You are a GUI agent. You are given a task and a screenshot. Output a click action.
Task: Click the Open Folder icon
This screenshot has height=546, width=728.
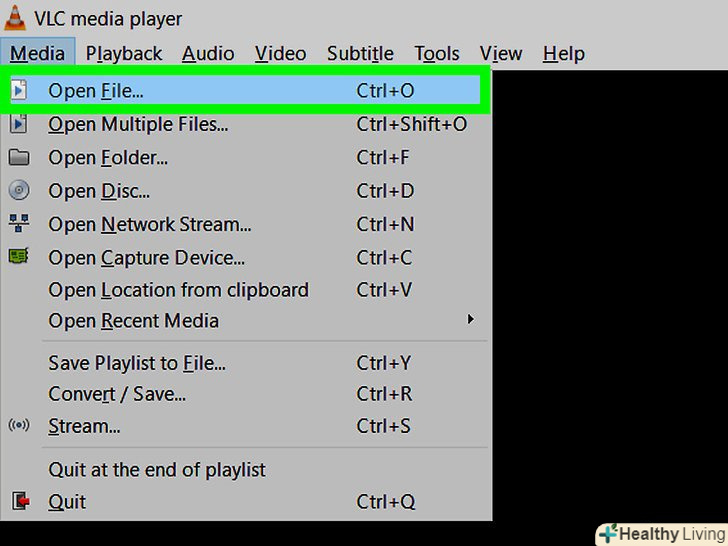tap(19, 158)
